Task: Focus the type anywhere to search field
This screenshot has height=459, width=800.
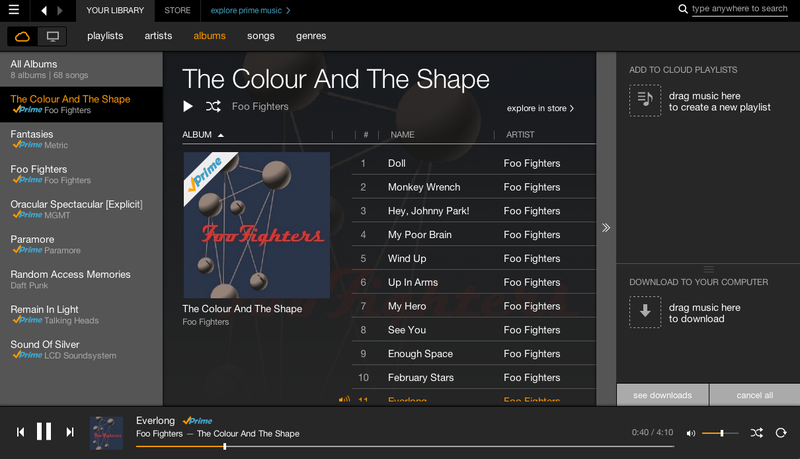Action: (739, 9)
